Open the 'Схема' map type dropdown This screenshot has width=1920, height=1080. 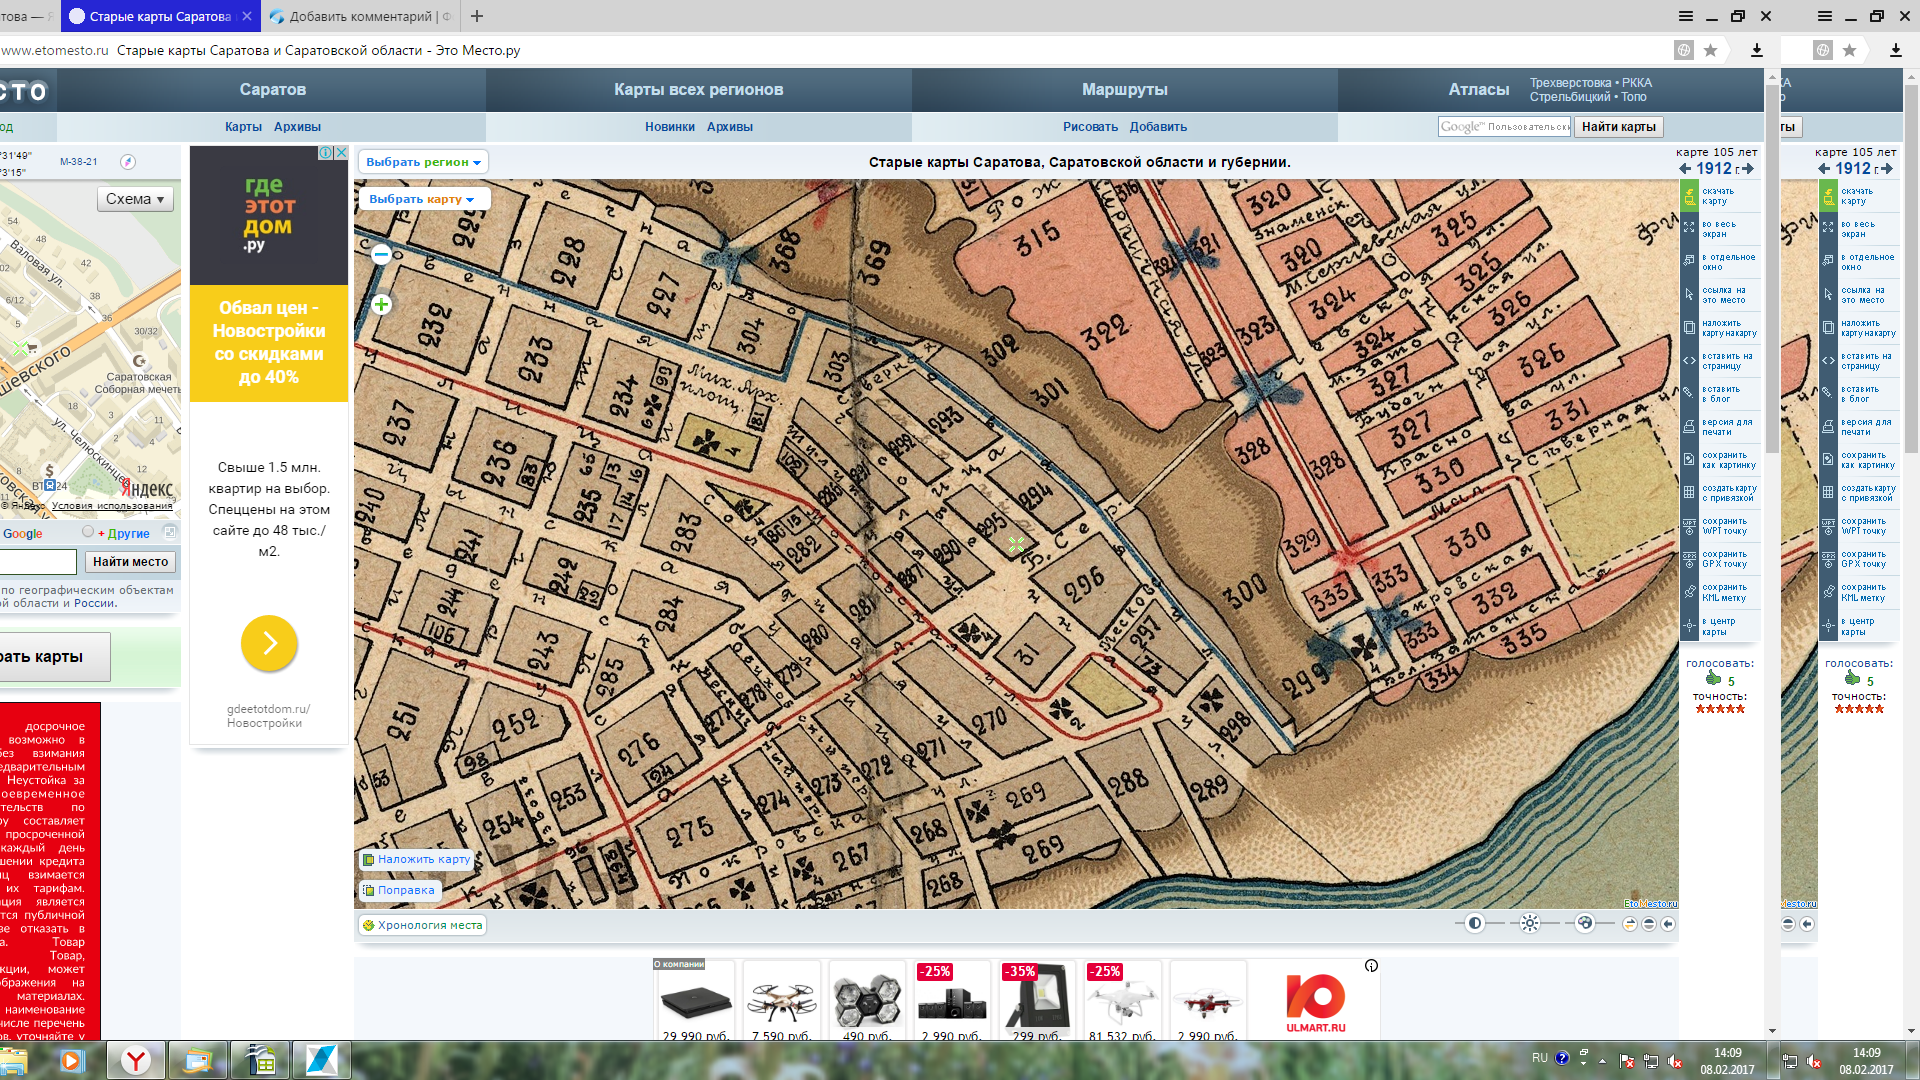135,199
